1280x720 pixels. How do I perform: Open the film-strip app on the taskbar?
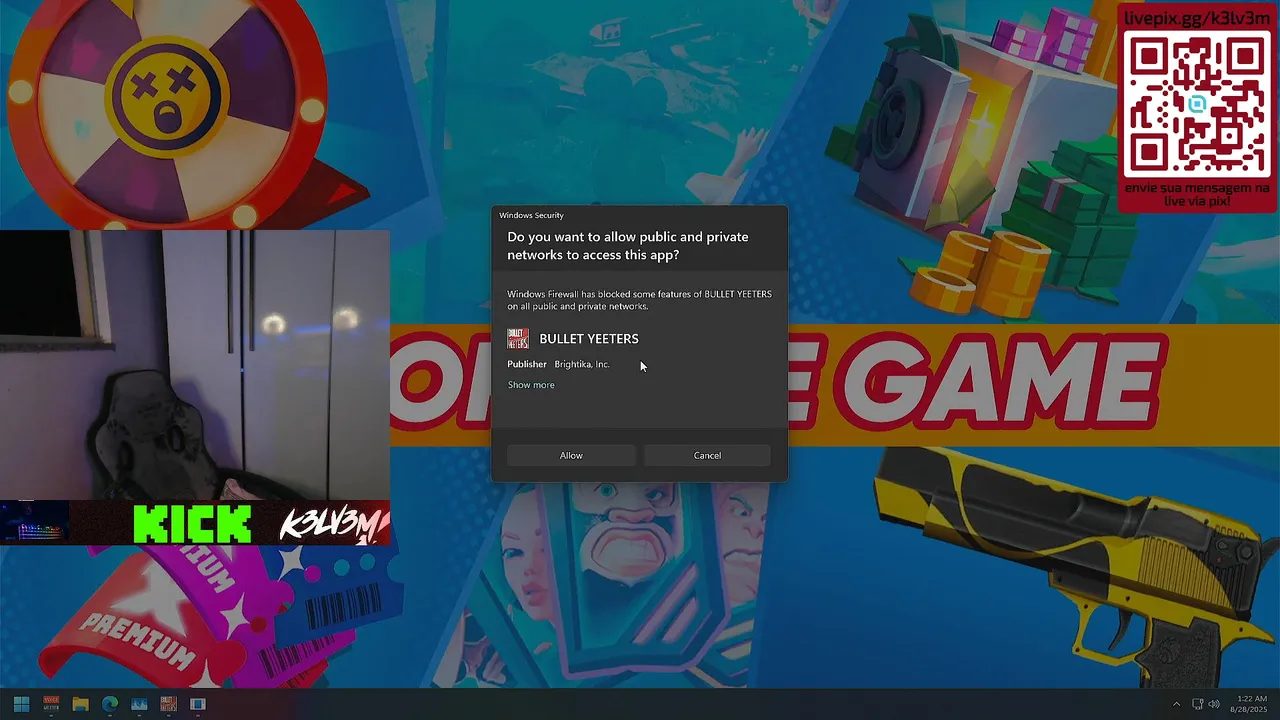[x=198, y=704]
